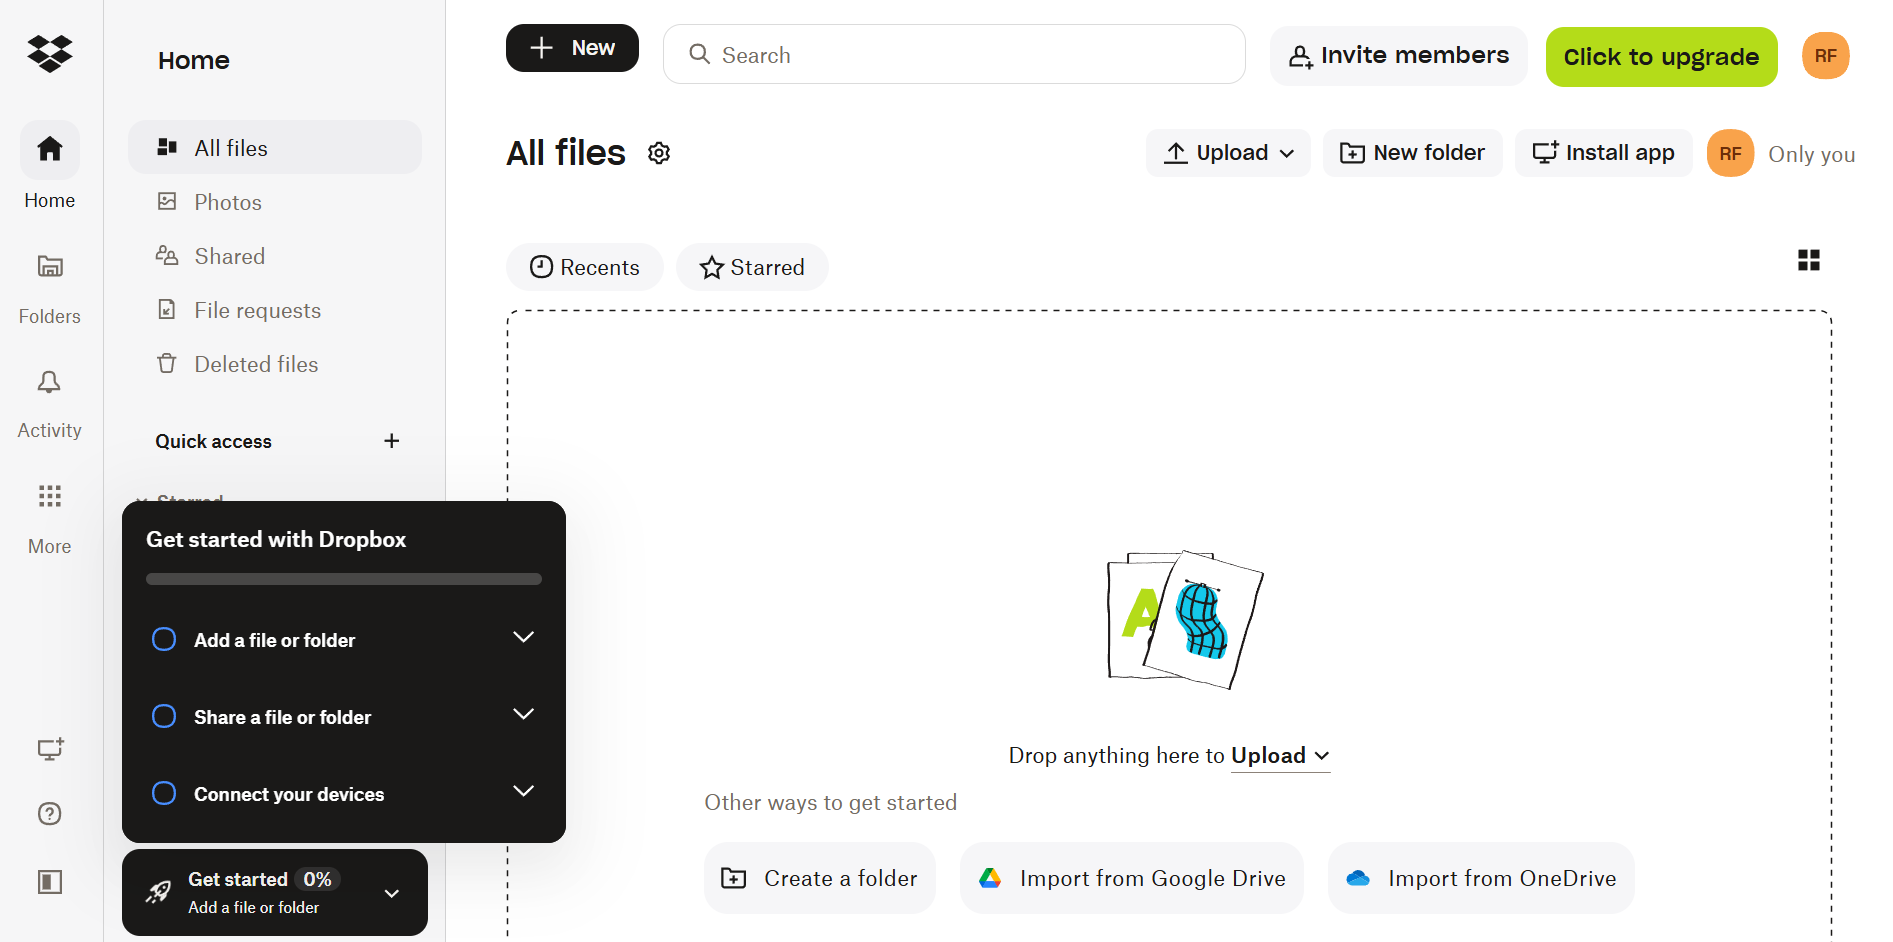Open the Upload dropdown in toolbar
This screenshot has height=942, width=1893.
pyautogui.click(x=1228, y=153)
